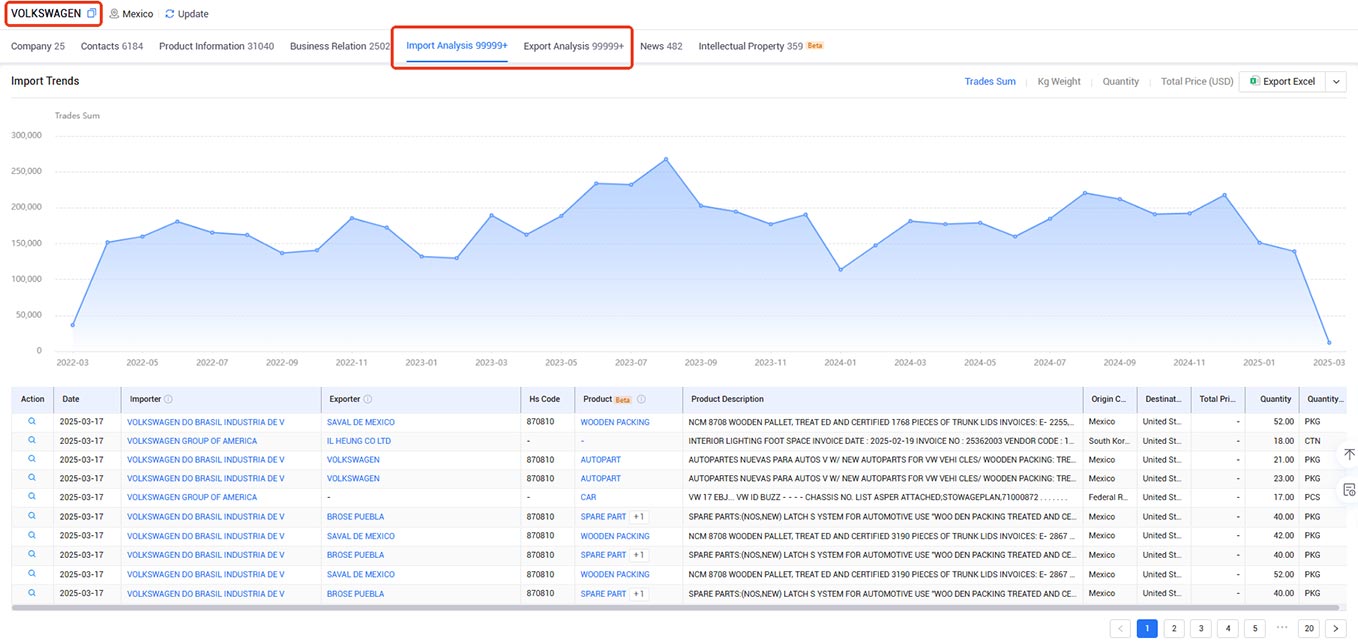1358x644 pixels.
Task: Select the Export Analysis tab
Action: [x=574, y=46]
